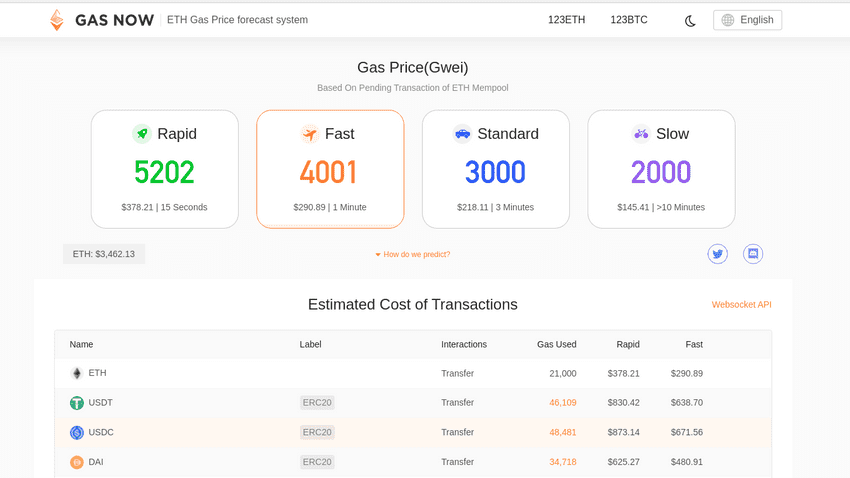
Task: Click the GAS NOW Ethereum logo icon
Action: 56,20
